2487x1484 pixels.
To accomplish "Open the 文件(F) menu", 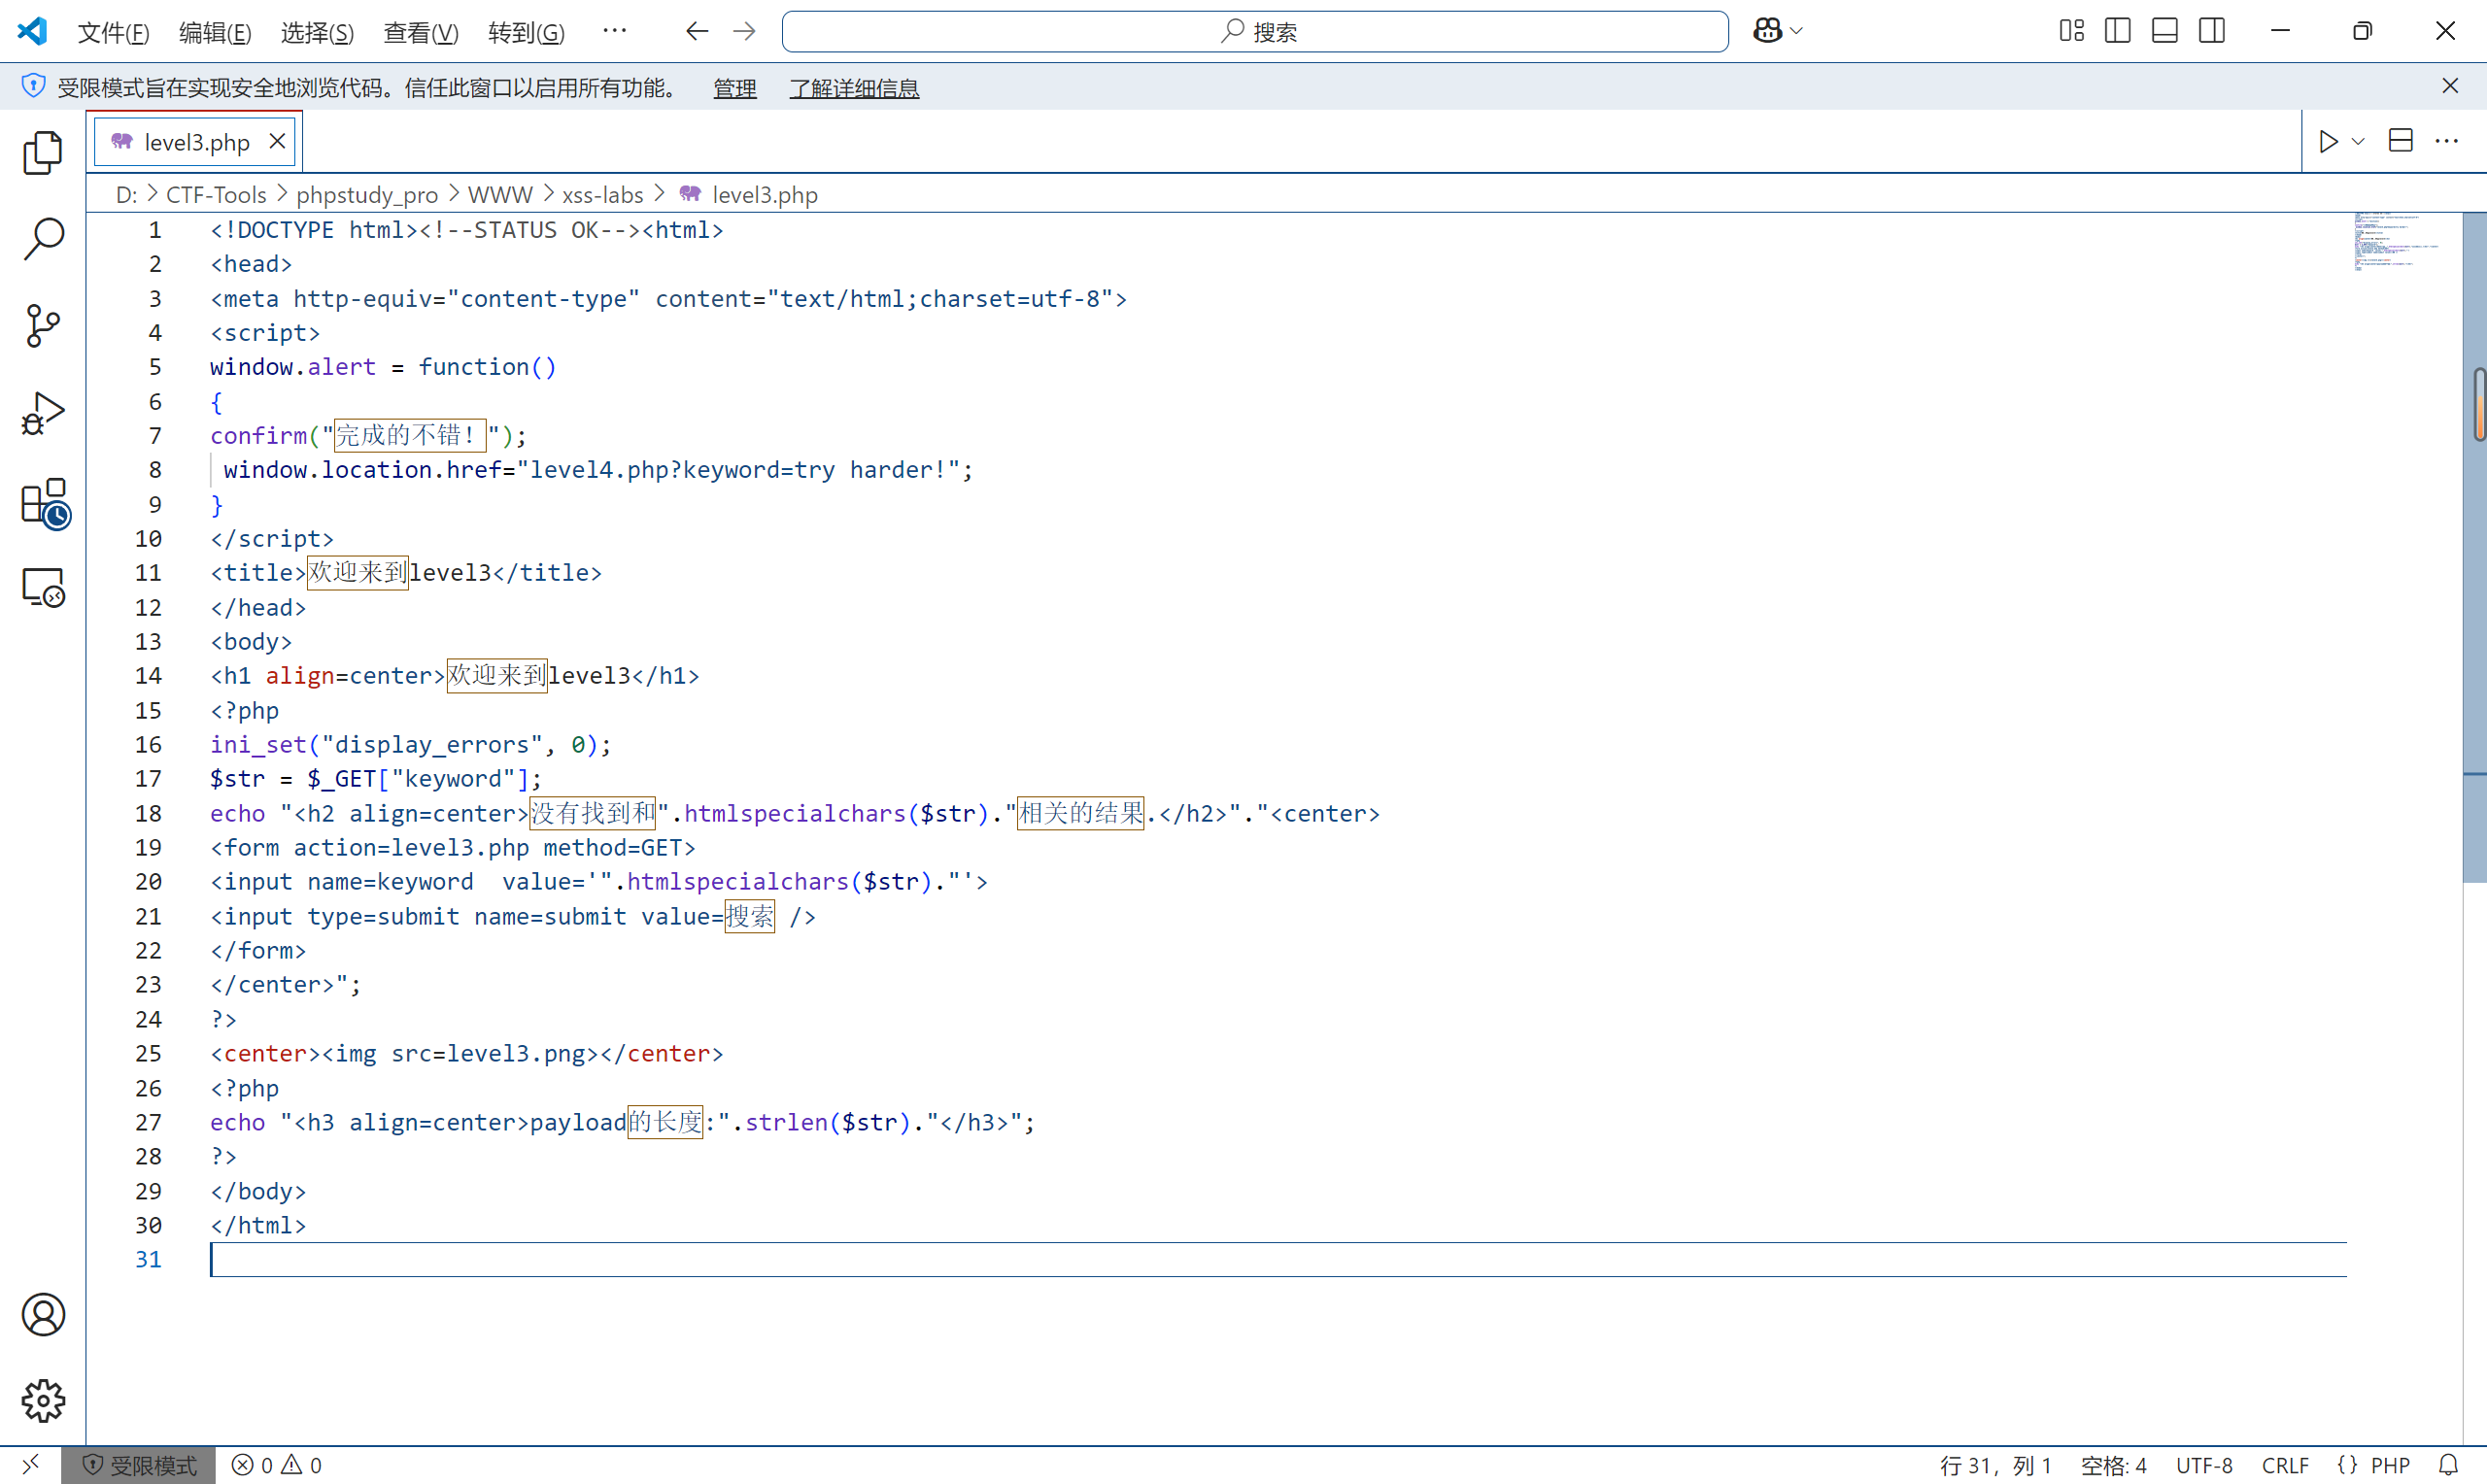I will 113,33.
